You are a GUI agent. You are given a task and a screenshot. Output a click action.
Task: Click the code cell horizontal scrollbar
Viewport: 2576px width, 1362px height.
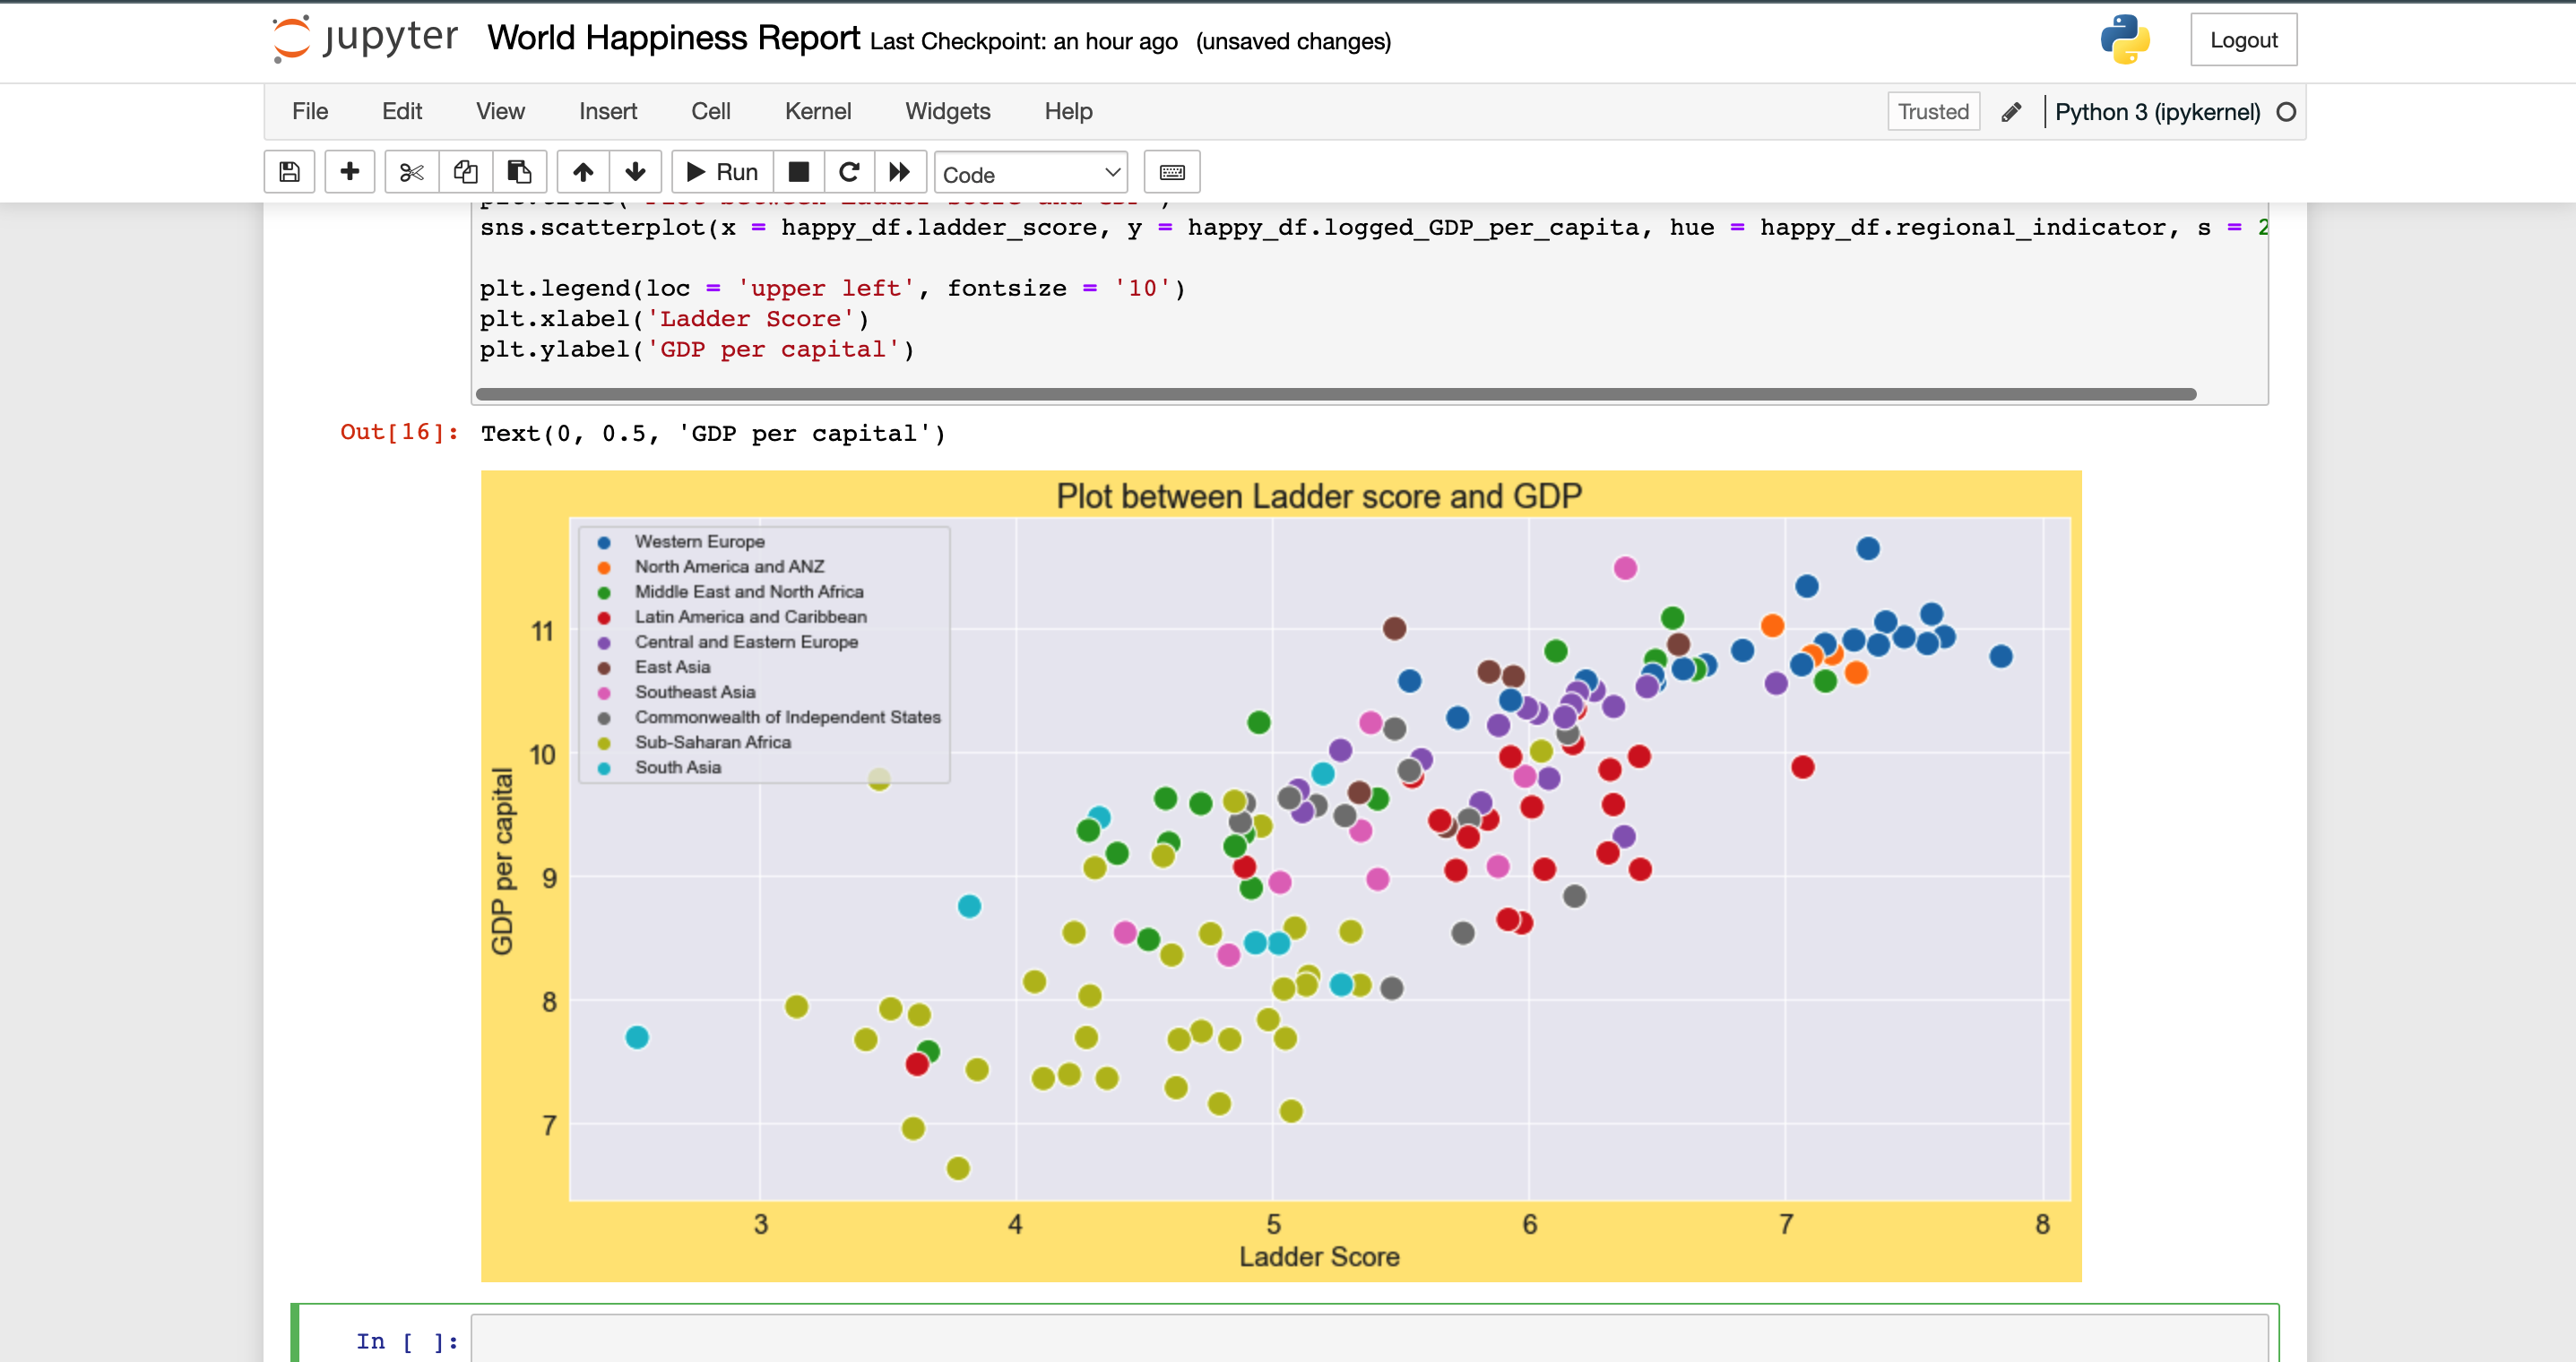tap(1335, 394)
